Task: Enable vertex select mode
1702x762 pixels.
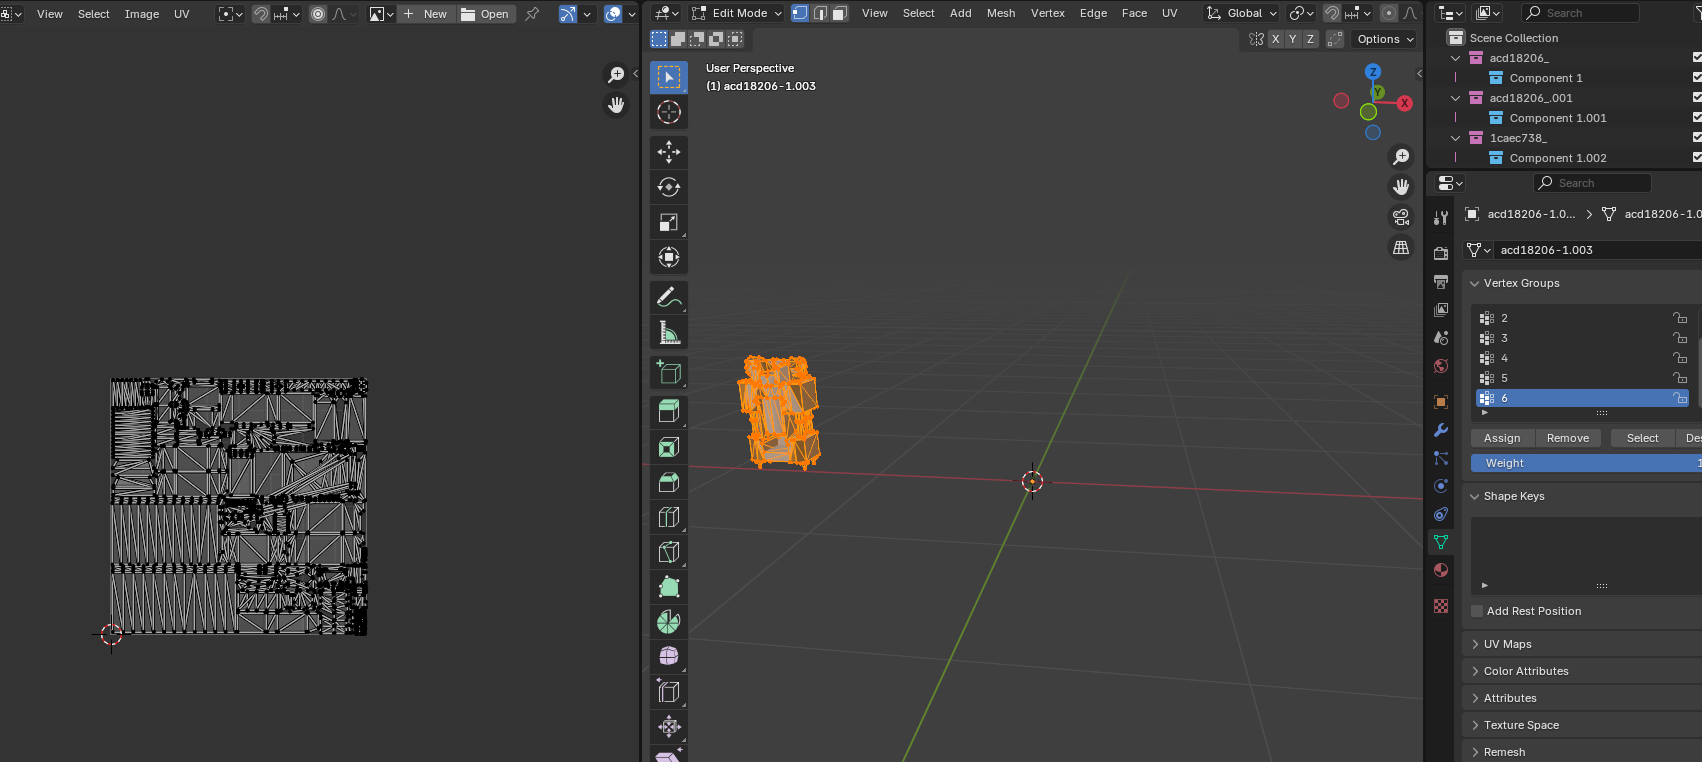Action: (800, 13)
